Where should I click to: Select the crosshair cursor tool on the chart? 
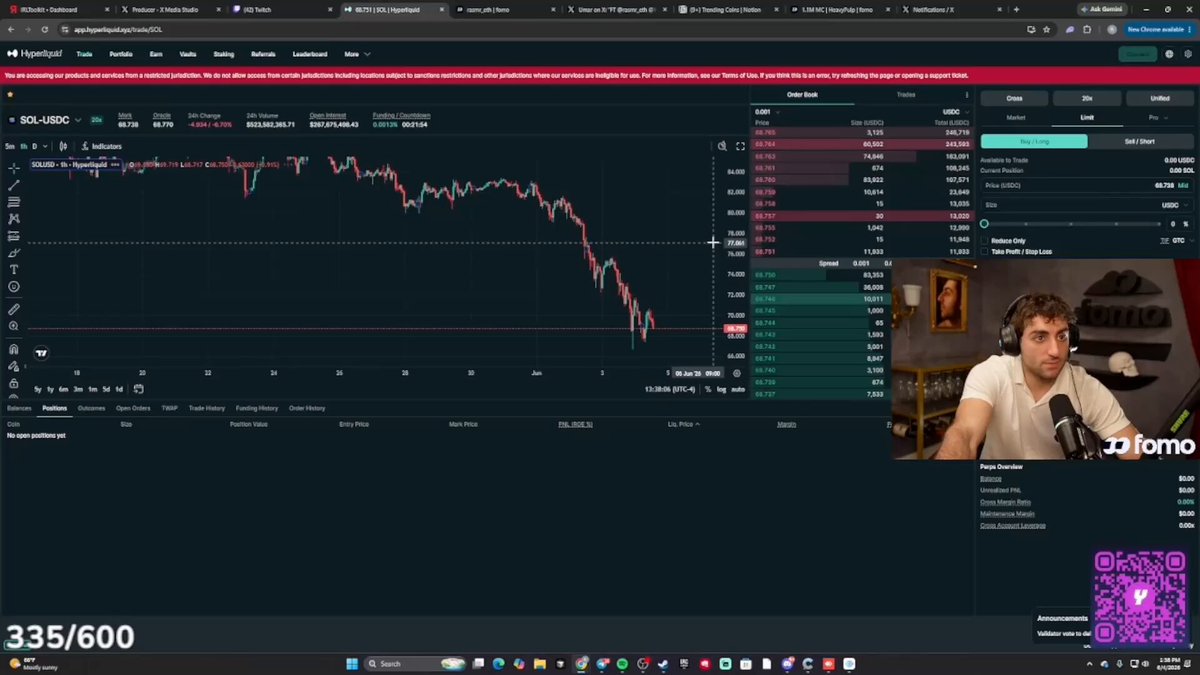tap(14, 168)
